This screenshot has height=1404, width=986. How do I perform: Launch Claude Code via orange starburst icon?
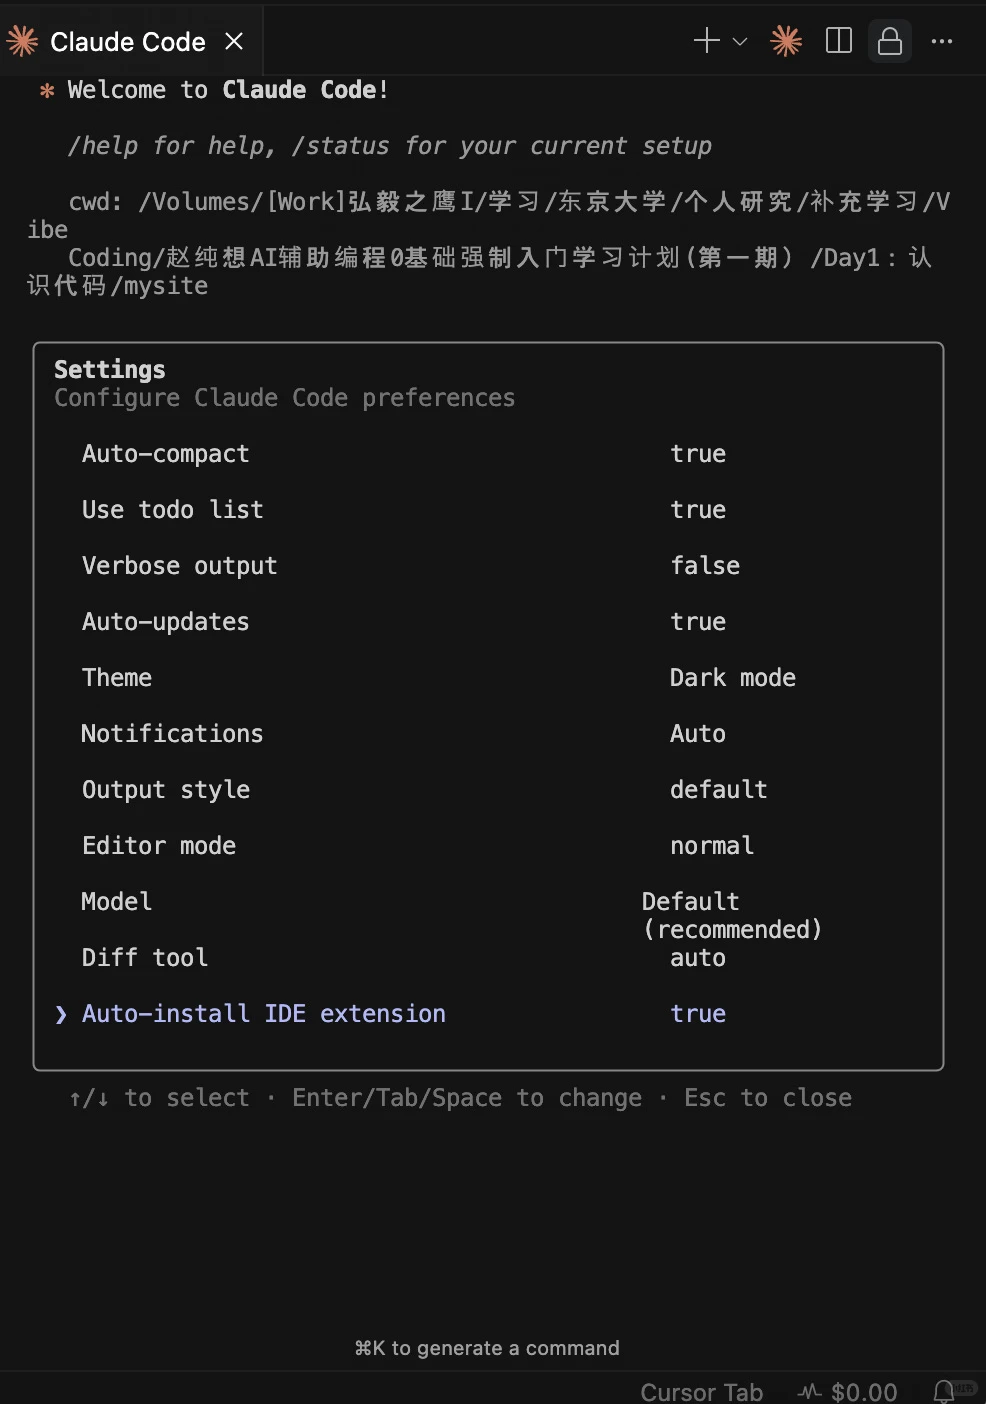click(786, 41)
